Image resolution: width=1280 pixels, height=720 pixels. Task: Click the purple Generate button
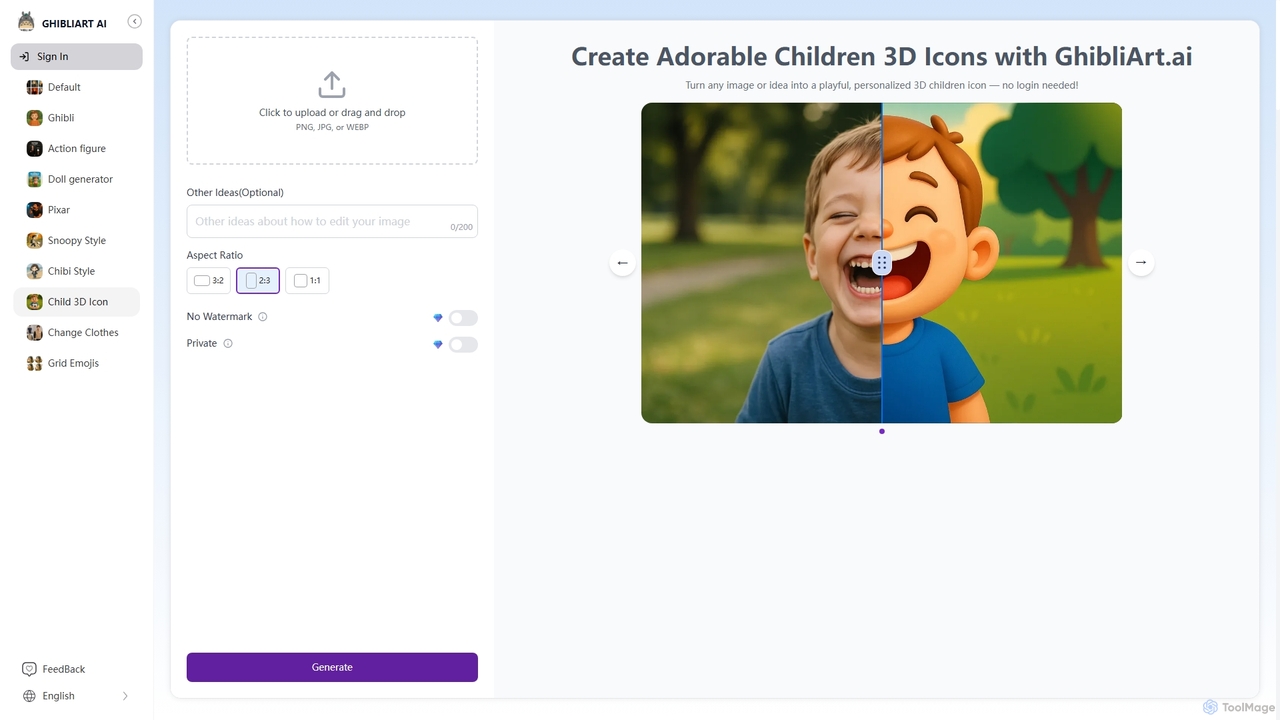coord(332,667)
